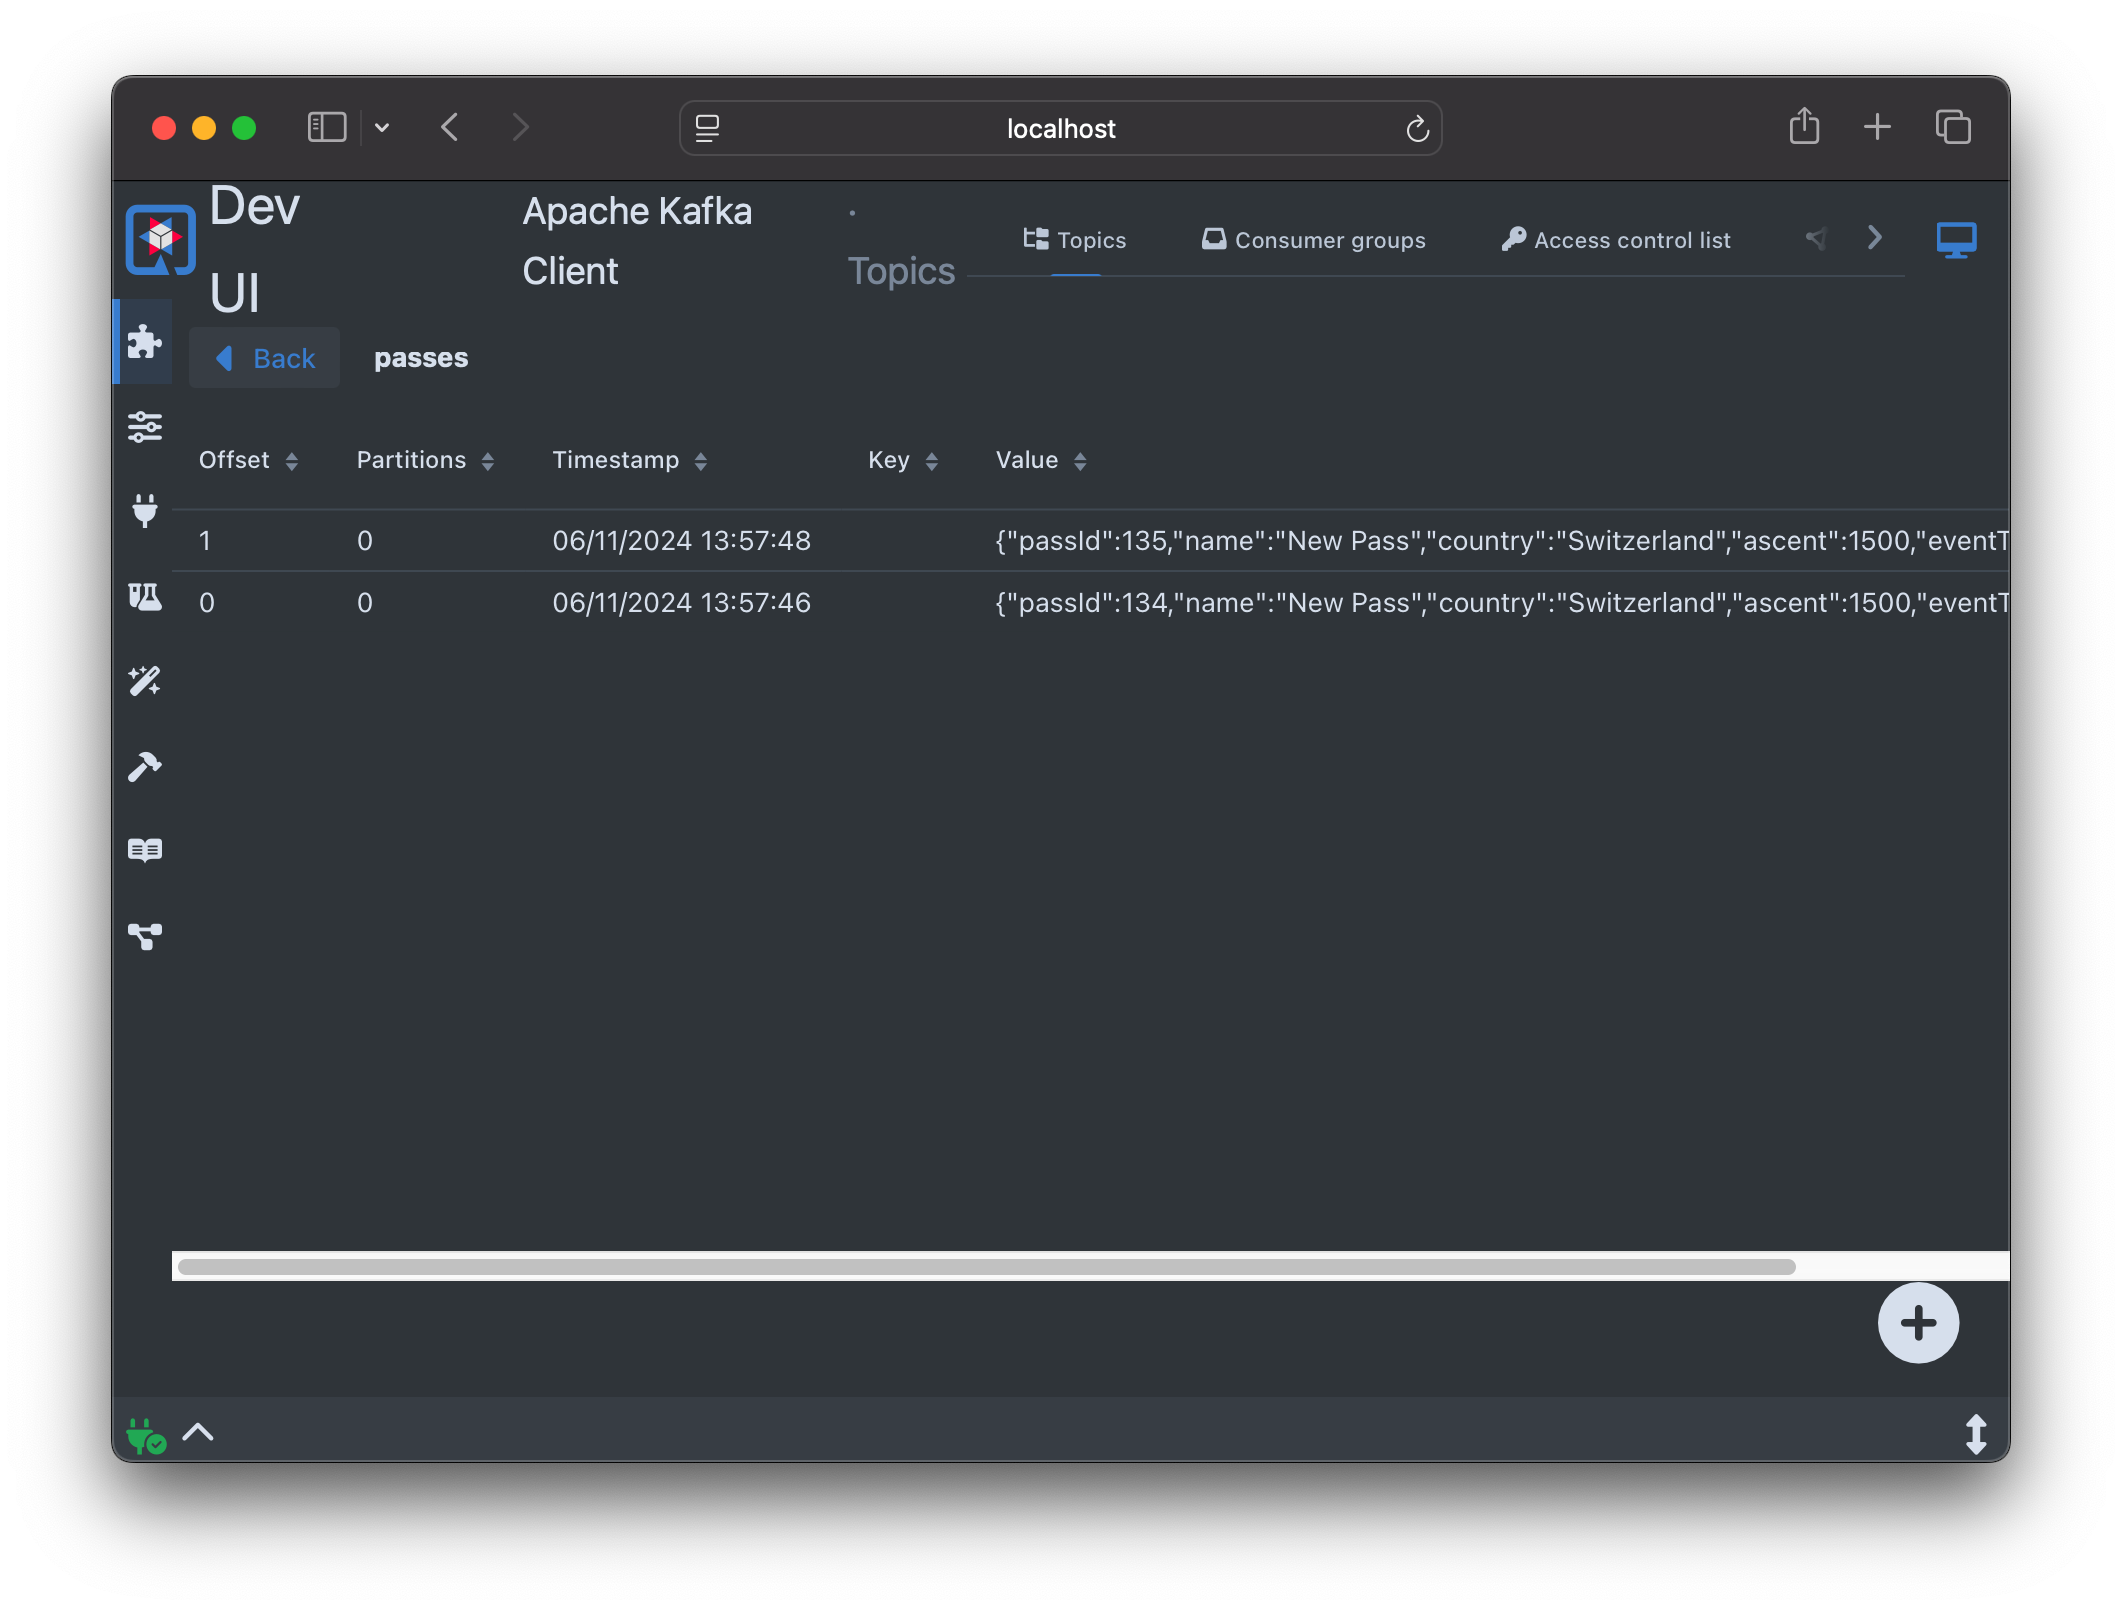
Task: Open the open-book readme sidebar icon
Action: click(144, 851)
